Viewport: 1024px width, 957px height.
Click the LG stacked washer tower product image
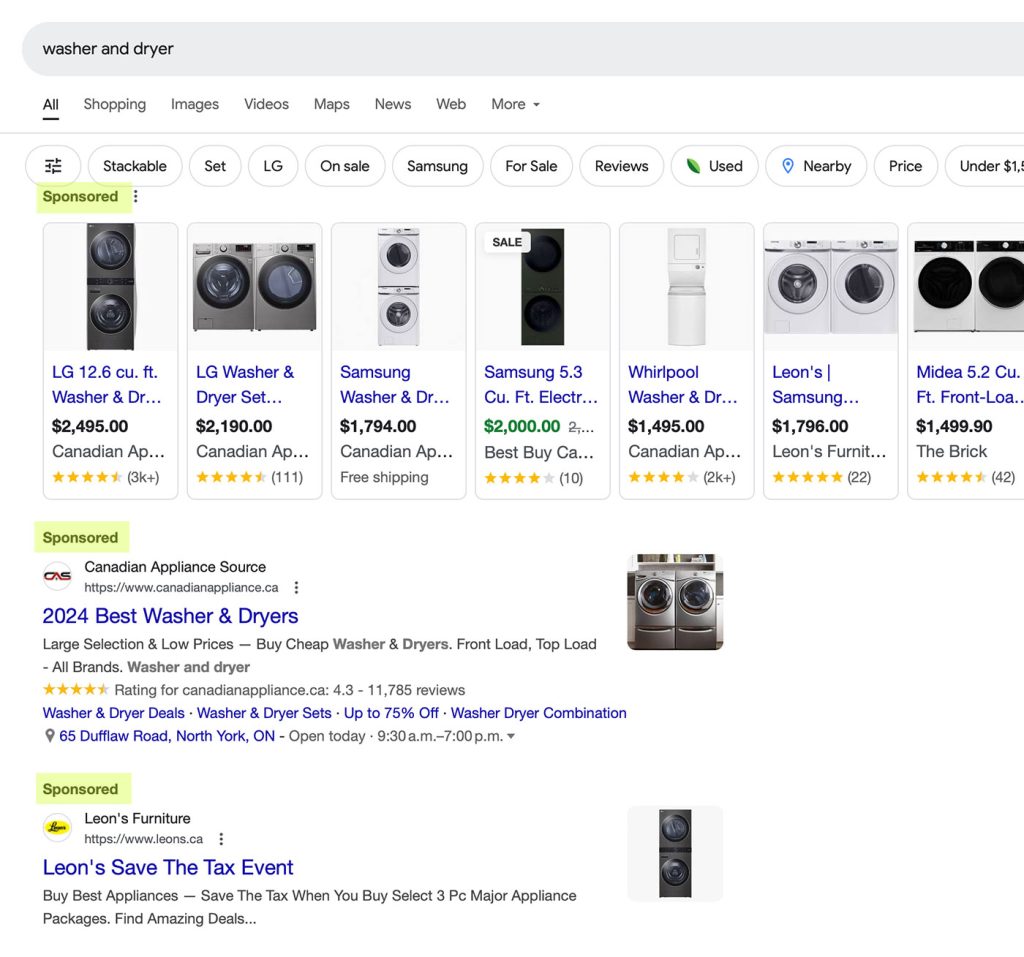pos(110,287)
